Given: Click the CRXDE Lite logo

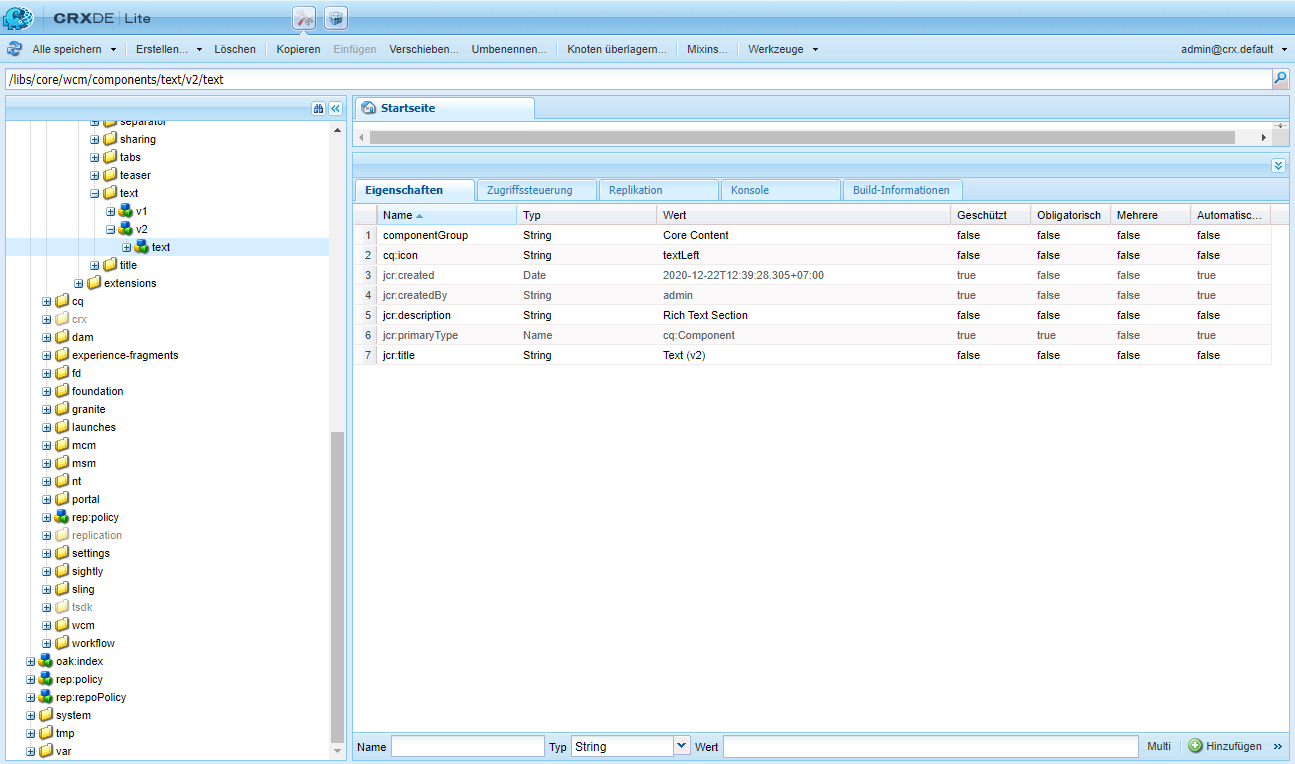Looking at the screenshot, I should coord(78,18).
